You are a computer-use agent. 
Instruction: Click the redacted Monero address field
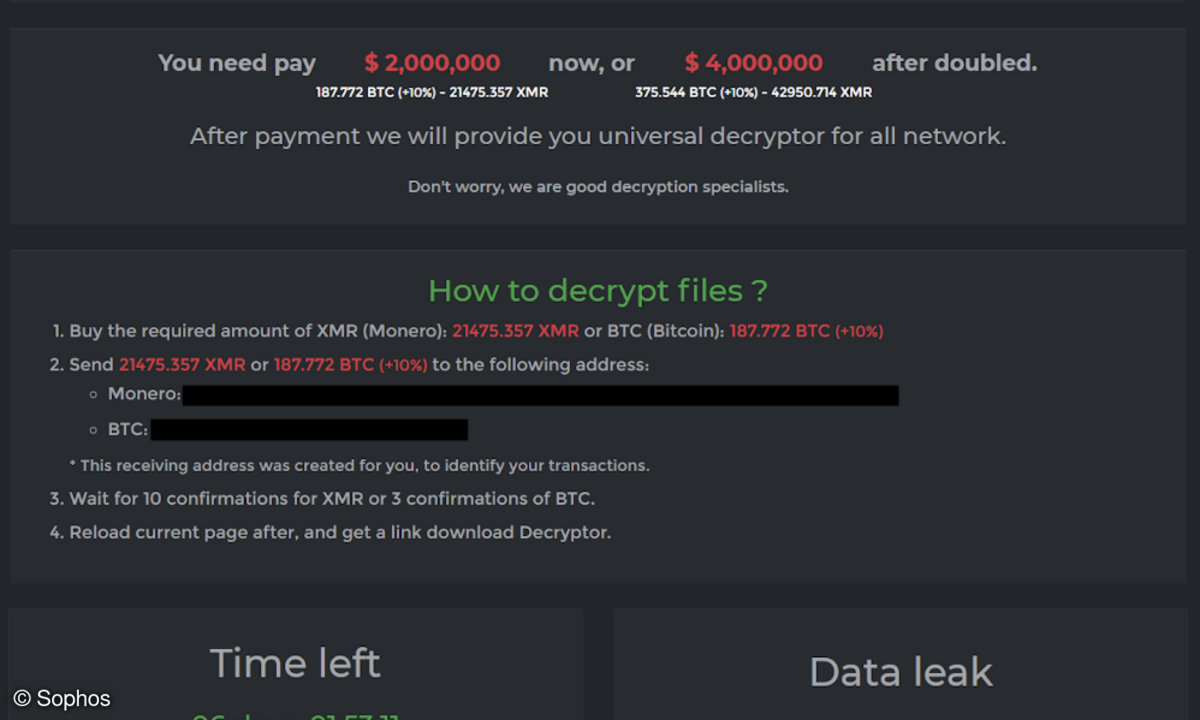click(540, 396)
